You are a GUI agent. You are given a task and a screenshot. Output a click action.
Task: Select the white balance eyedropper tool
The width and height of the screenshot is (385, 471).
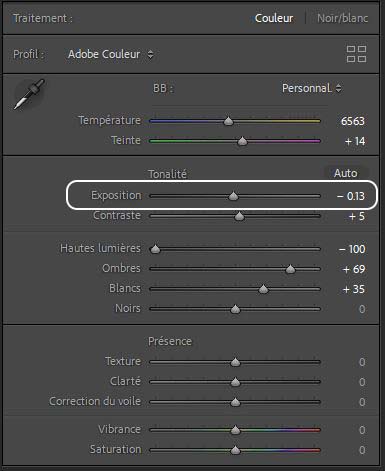[x=29, y=94]
